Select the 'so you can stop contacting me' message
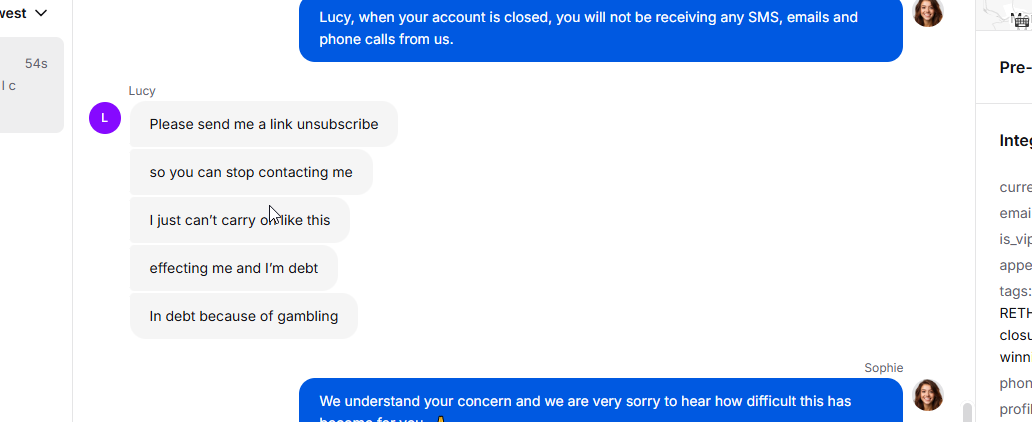1032x422 pixels. [251, 172]
